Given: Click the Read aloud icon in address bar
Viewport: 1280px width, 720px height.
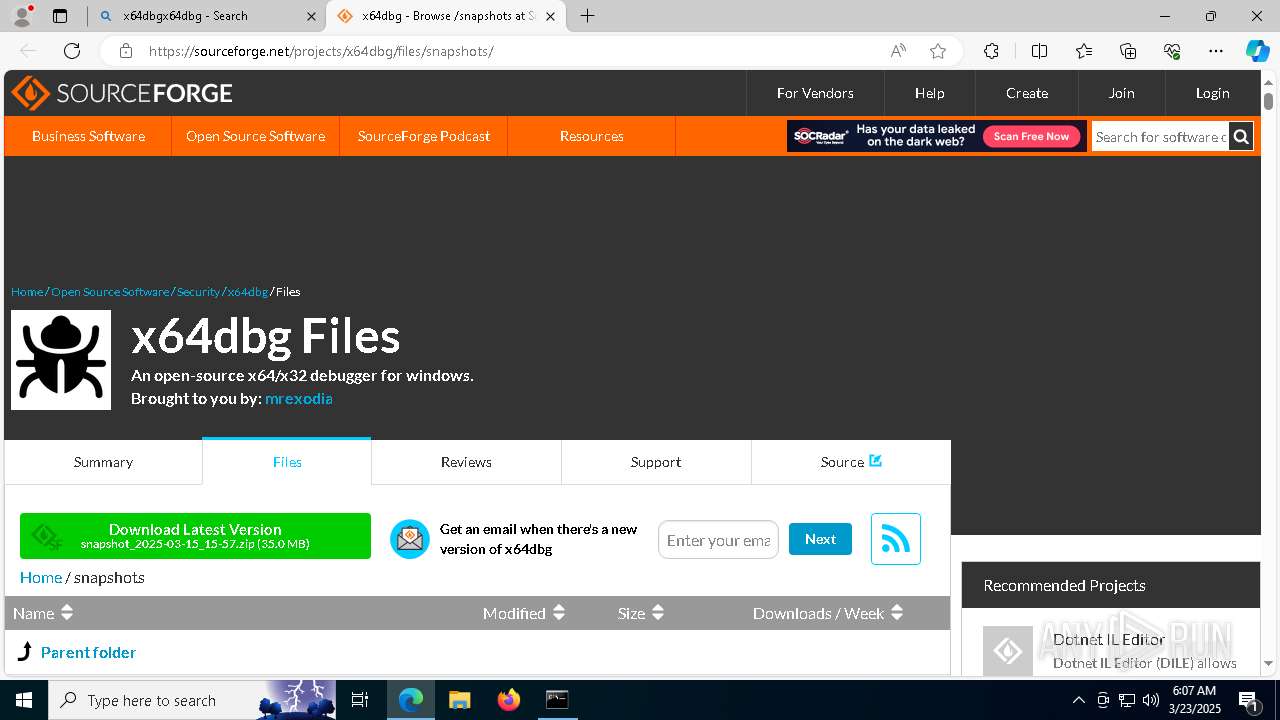Looking at the screenshot, I should (898, 51).
